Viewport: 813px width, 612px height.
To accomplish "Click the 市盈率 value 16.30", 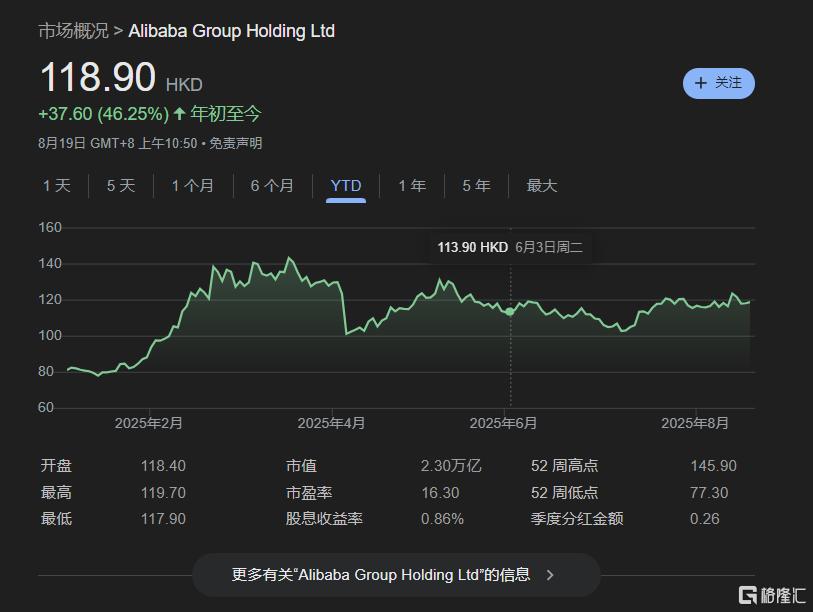I will coord(440,493).
